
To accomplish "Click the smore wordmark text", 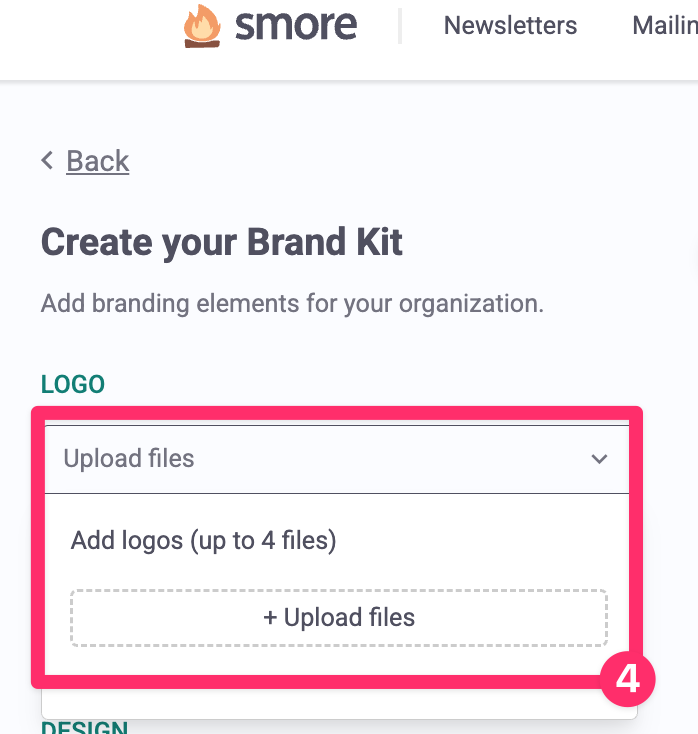I will point(296,26).
